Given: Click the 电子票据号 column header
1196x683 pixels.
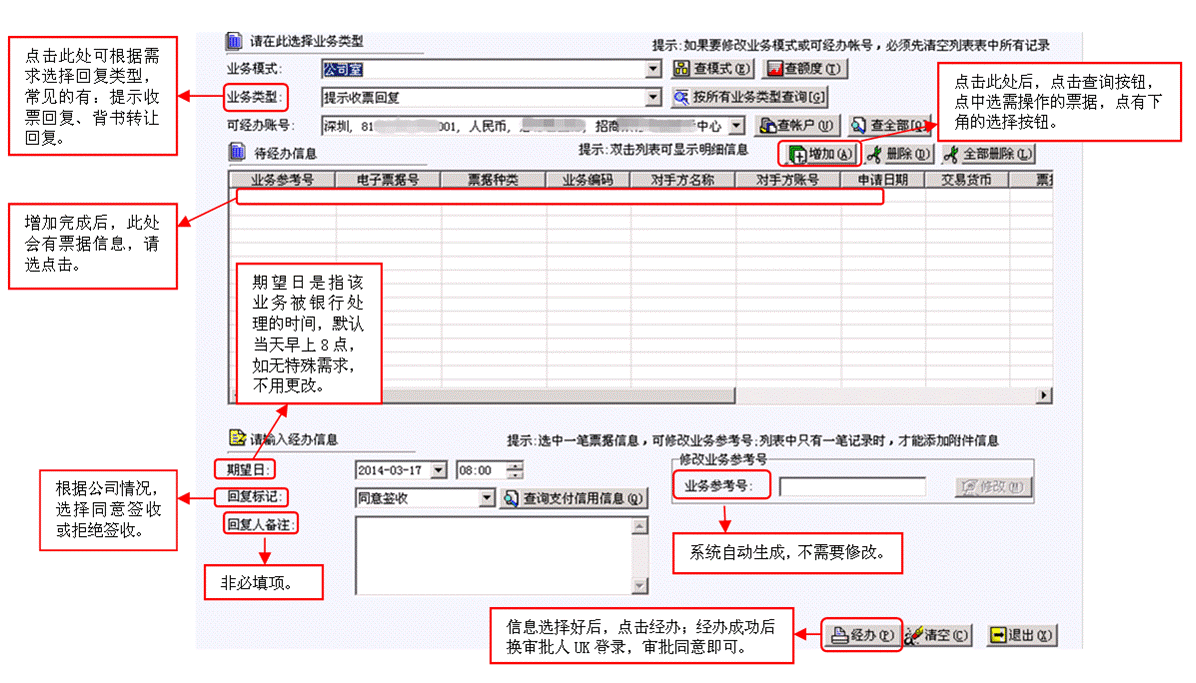Looking at the screenshot, I should pyautogui.click(x=387, y=181).
